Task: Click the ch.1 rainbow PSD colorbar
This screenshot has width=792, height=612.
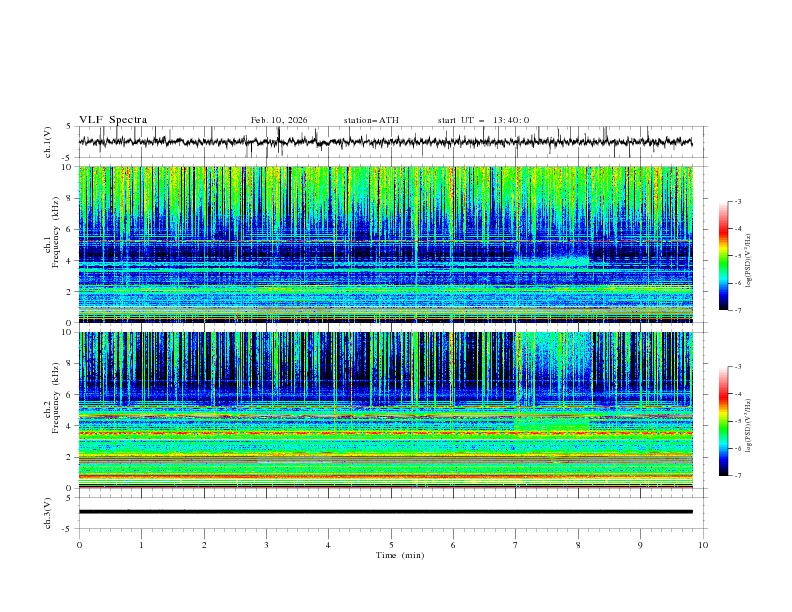Action: [x=723, y=255]
